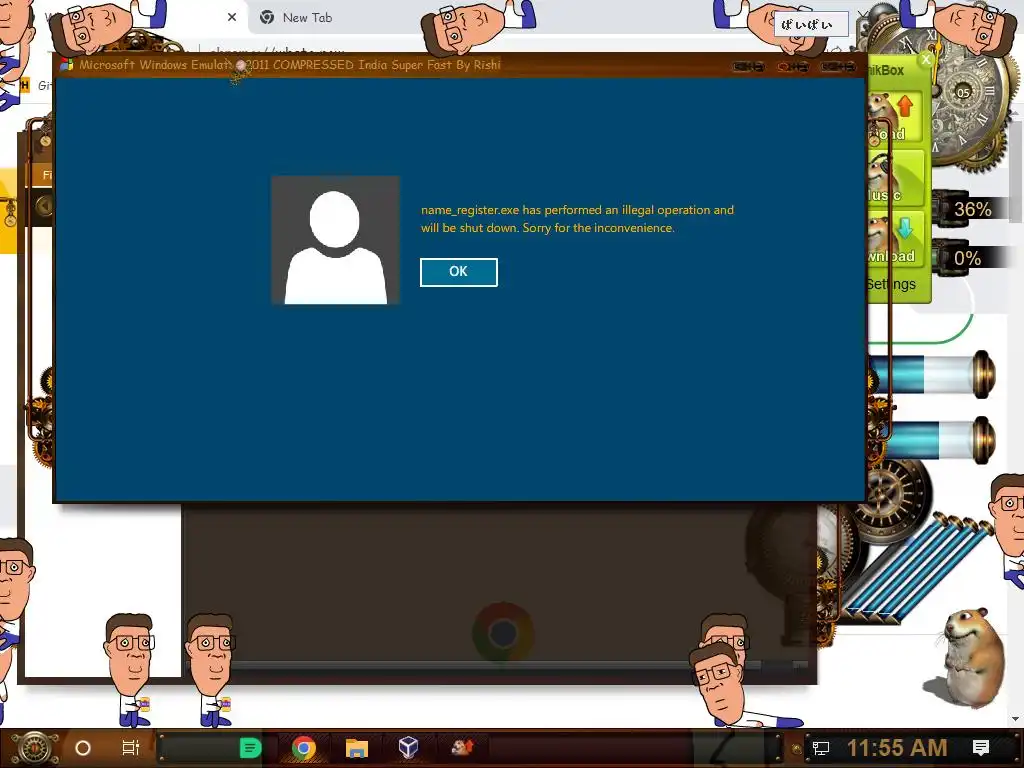1024x768 pixels.
Task: Click the upper blue glass tube slider
Action: pyautogui.click(x=932, y=374)
